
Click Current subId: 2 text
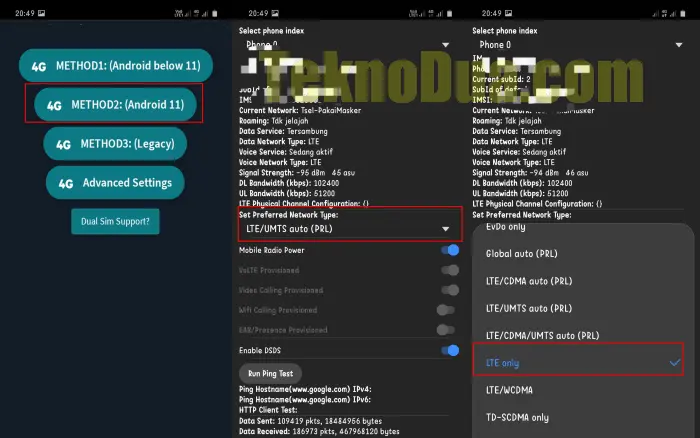click(501, 79)
